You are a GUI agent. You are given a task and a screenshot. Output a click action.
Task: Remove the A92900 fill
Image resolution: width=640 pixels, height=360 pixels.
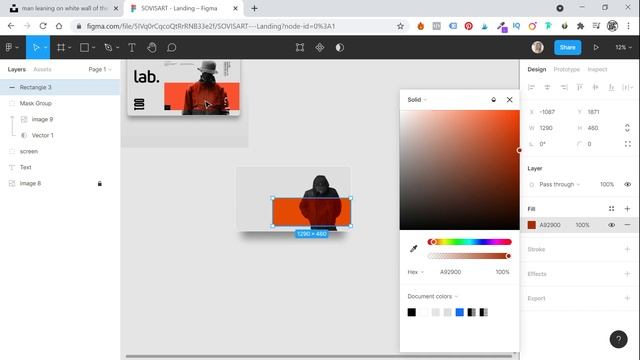coord(627,225)
